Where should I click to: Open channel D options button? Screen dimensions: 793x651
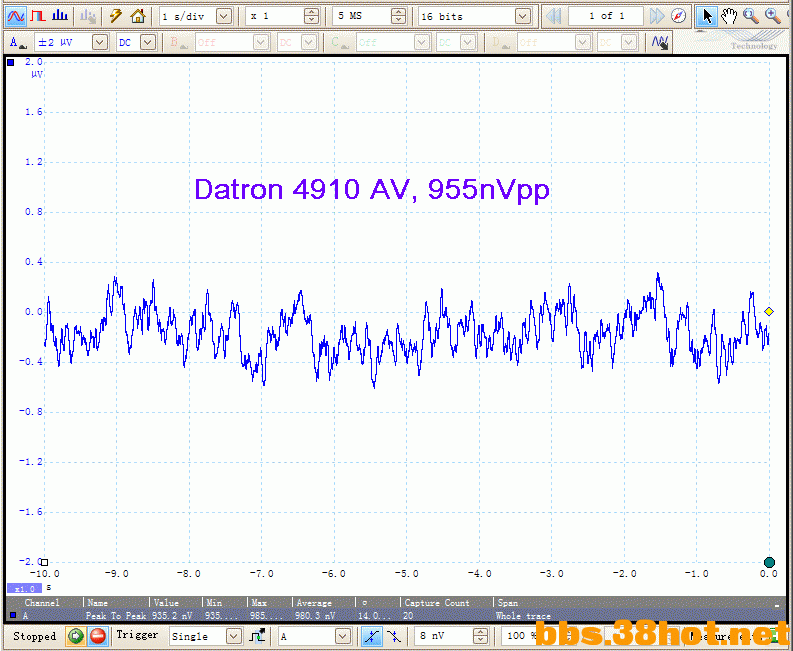(x=500, y=42)
